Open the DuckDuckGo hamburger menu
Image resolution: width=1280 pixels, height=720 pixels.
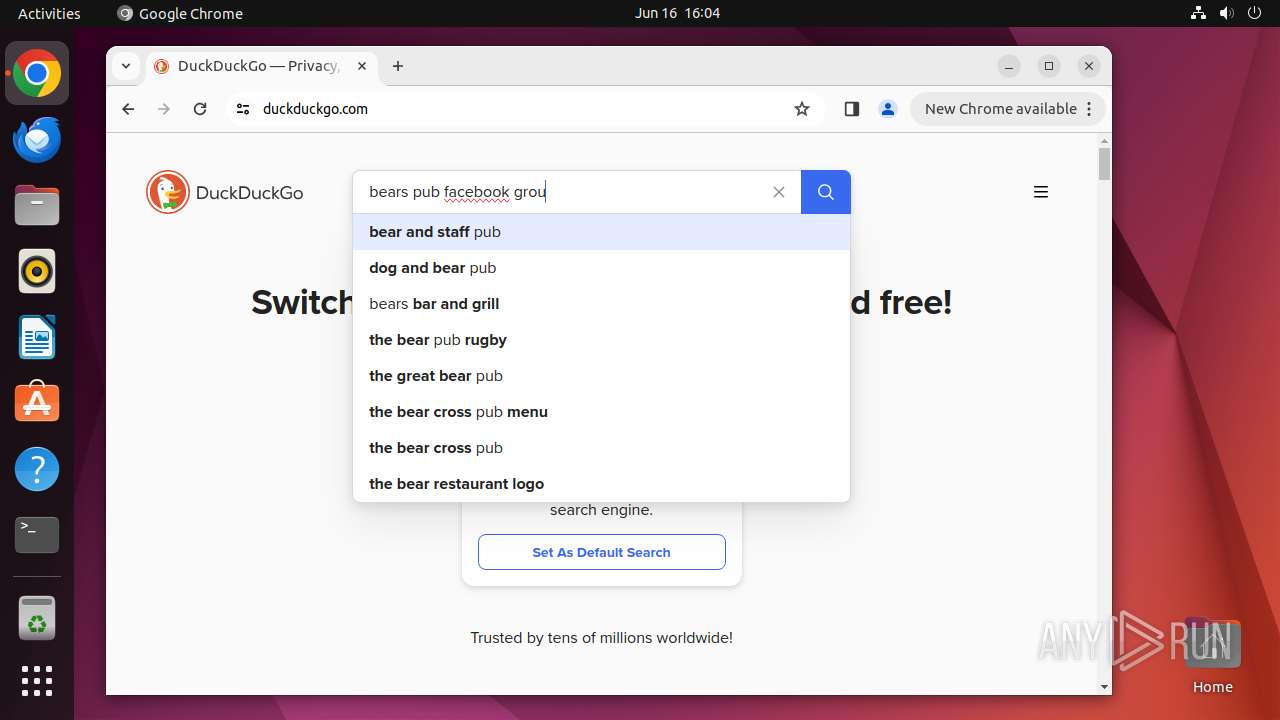click(x=1041, y=192)
